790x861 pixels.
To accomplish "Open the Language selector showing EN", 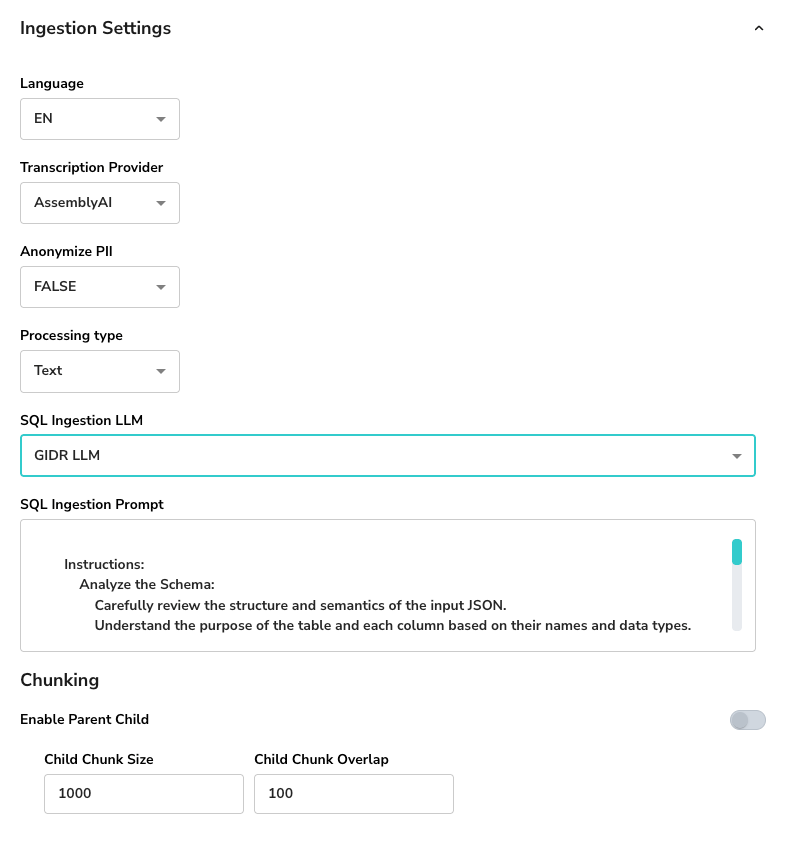I will point(100,118).
